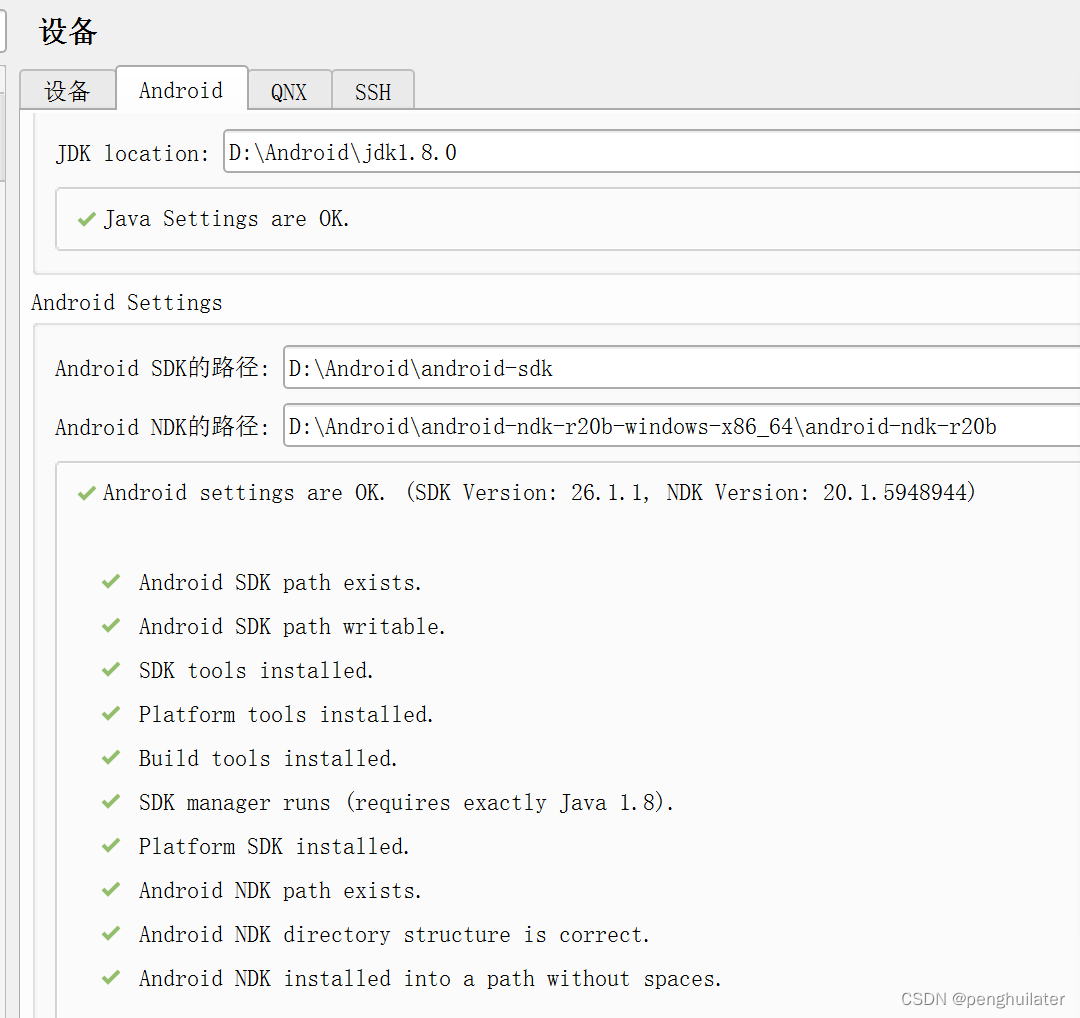
Task: Click the Platform tools installed checkmark
Action: click(x=111, y=713)
